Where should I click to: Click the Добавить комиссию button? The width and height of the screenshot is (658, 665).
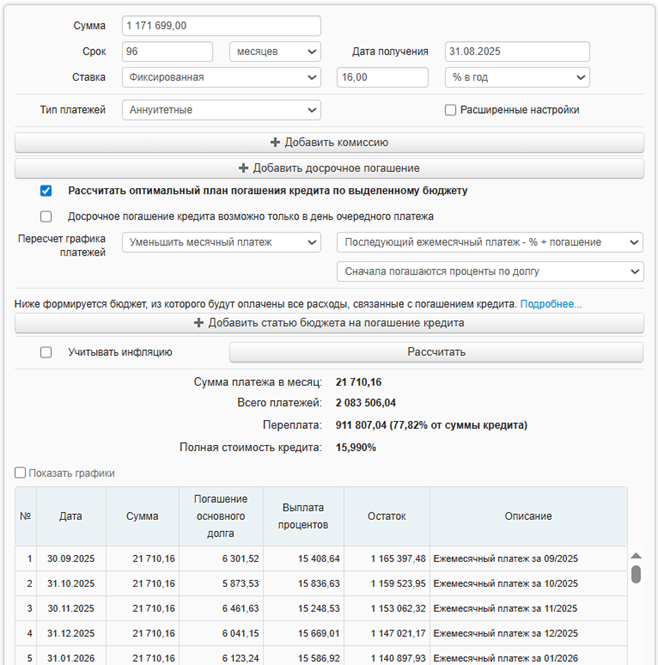[x=329, y=143]
